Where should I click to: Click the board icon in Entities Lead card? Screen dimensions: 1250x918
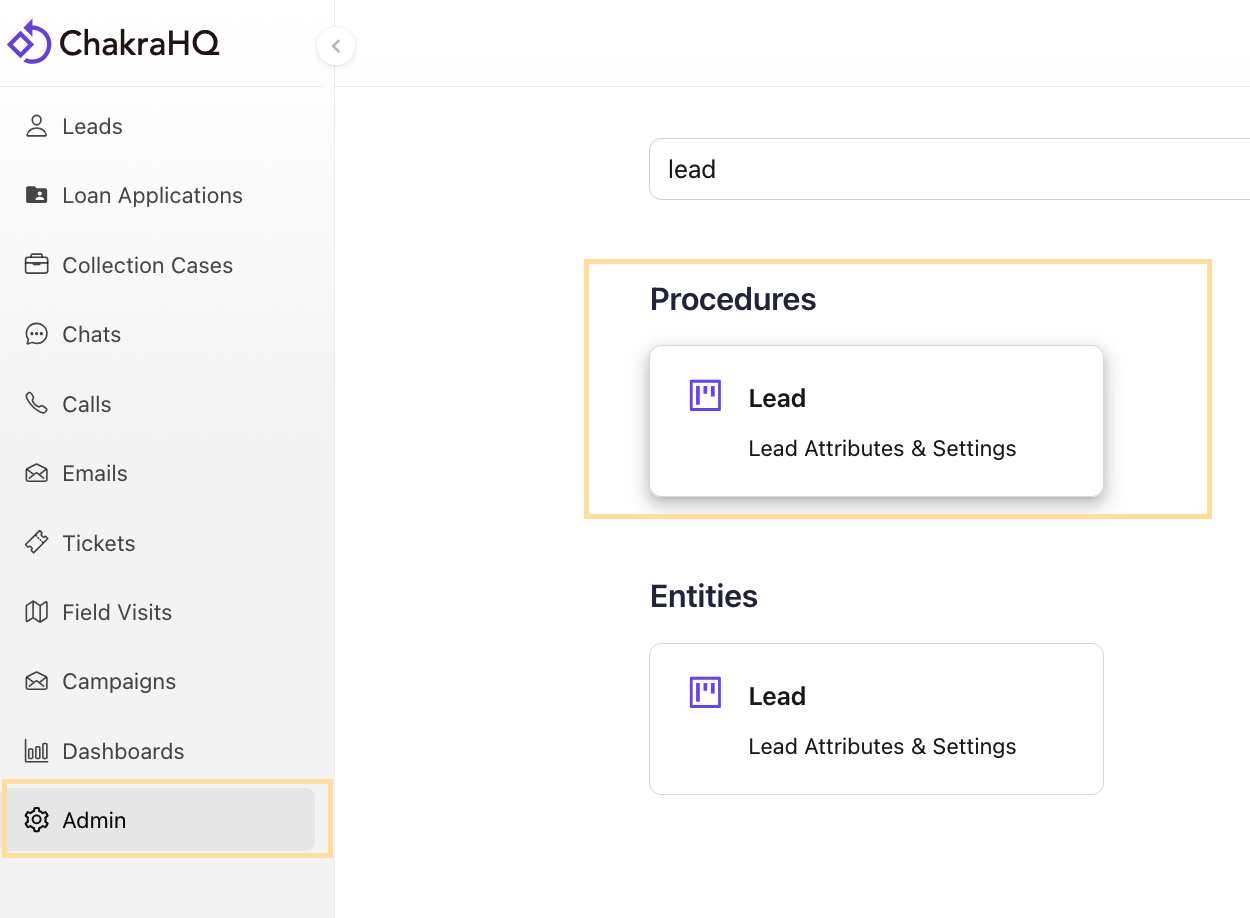coord(706,692)
